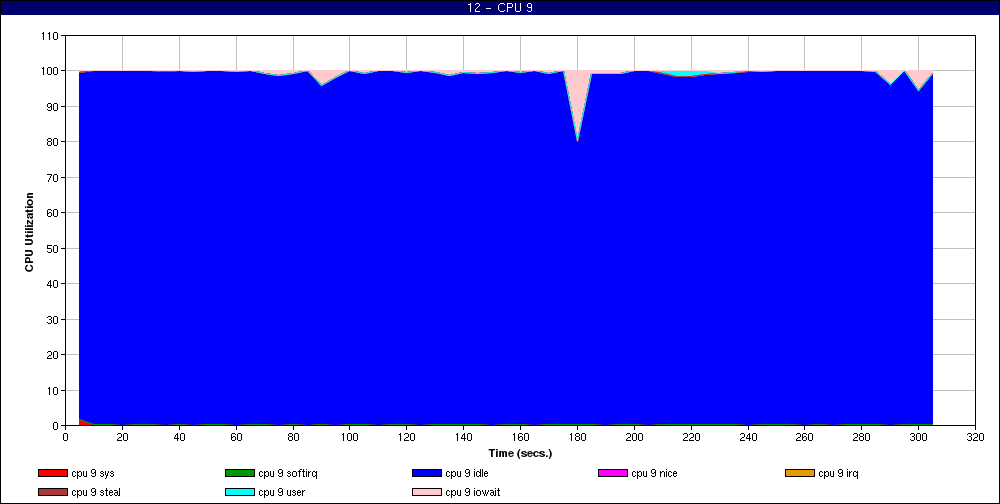Click the 'CPU Utilization' y-axis title

pyautogui.click(x=29, y=232)
